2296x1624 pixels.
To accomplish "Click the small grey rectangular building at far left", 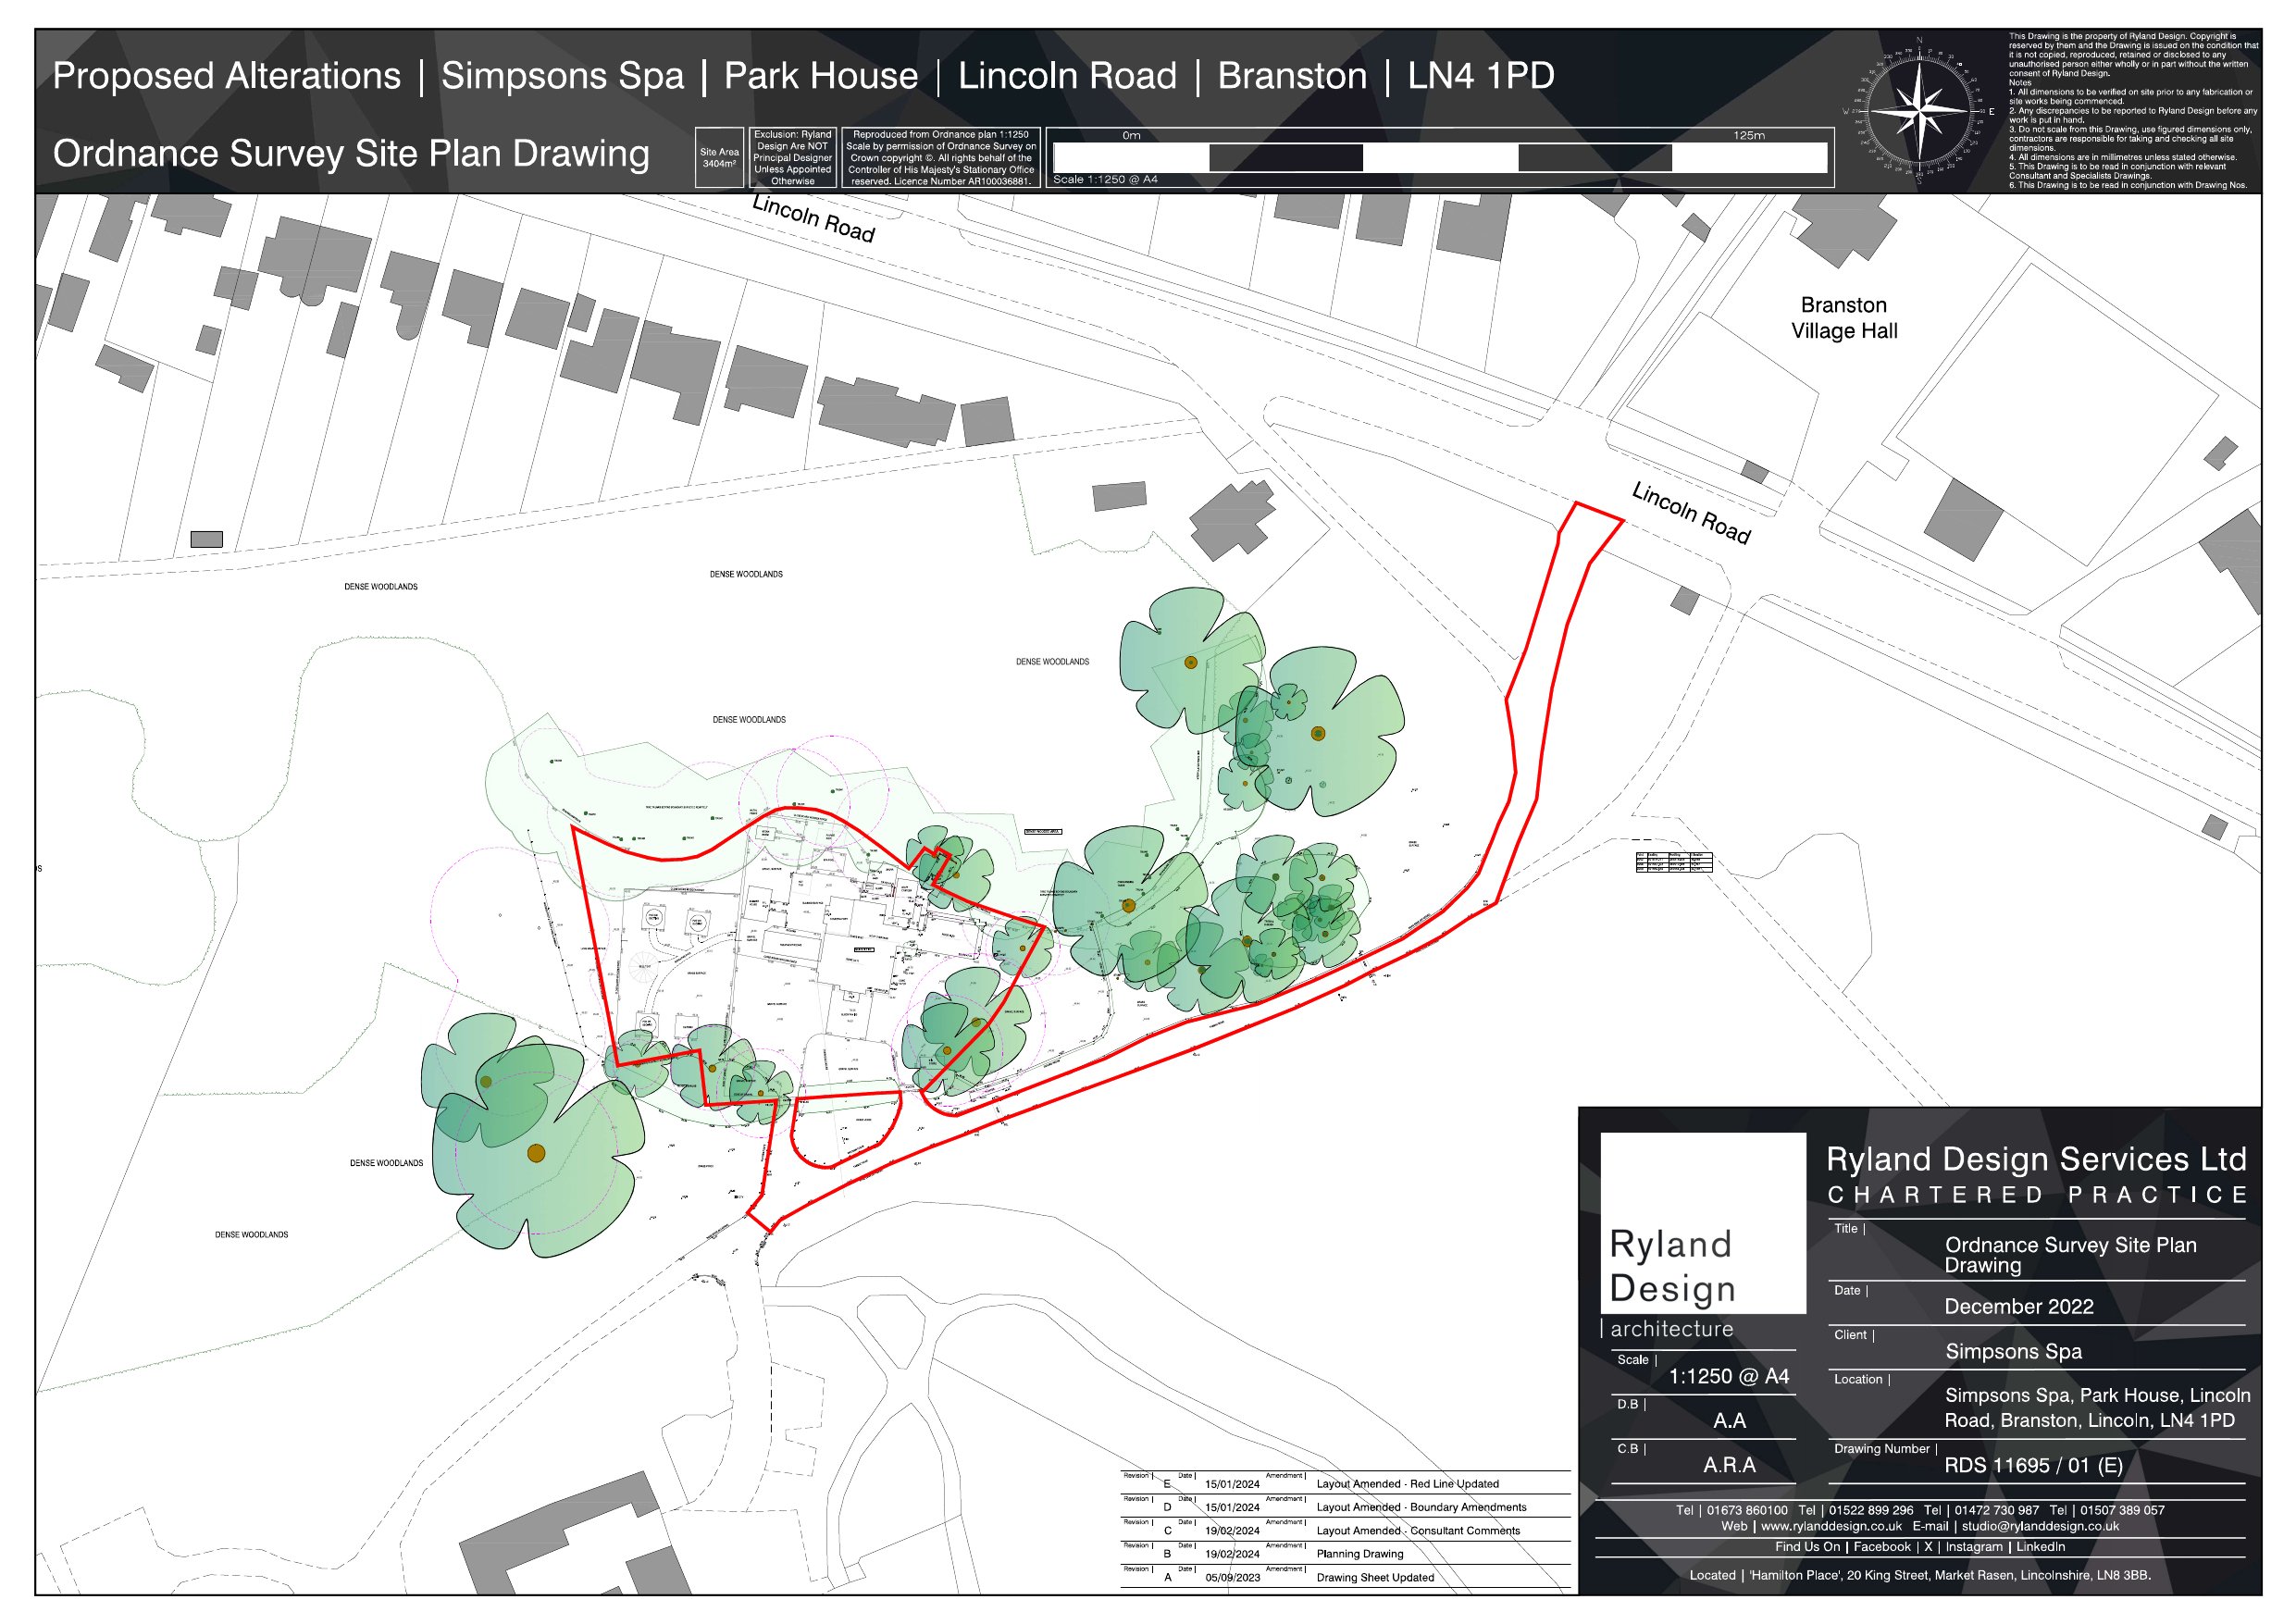I will (x=206, y=539).
